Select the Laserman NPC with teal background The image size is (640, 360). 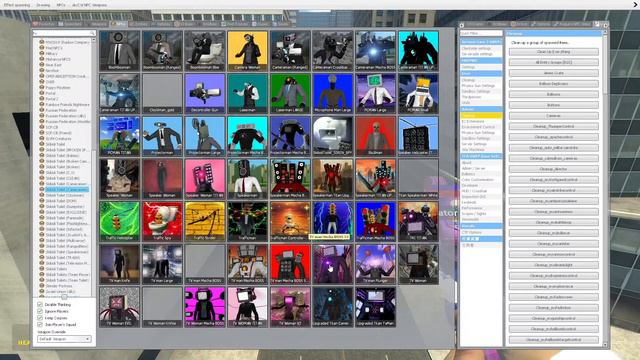247,93
